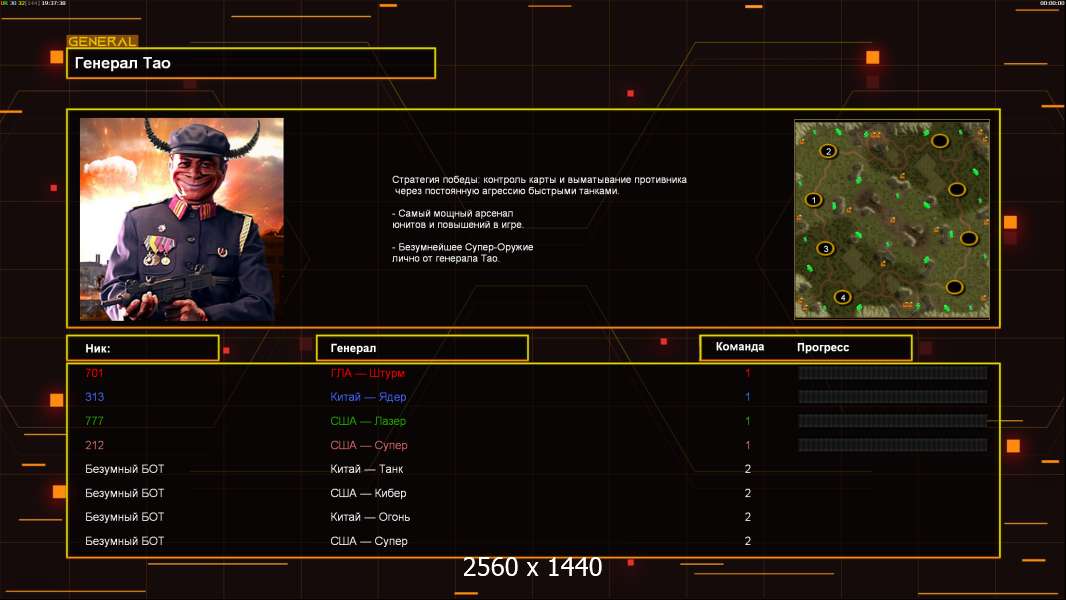Click team number 1 in the 701 row
1066x600 pixels.
(748, 373)
